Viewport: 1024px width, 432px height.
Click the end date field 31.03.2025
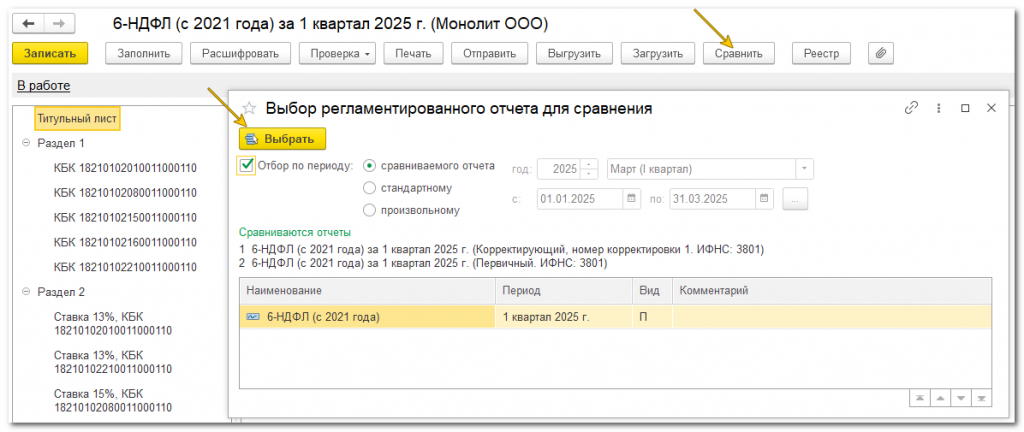(x=714, y=199)
